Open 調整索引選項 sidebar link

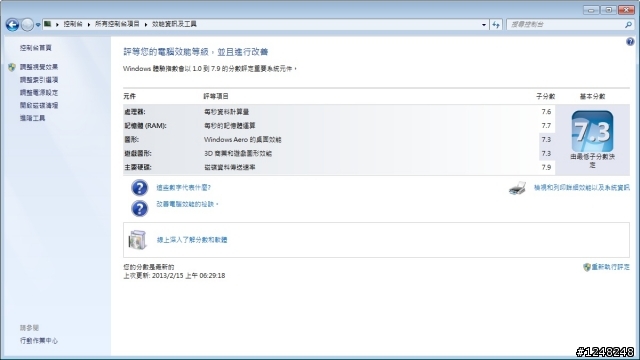point(39,80)
